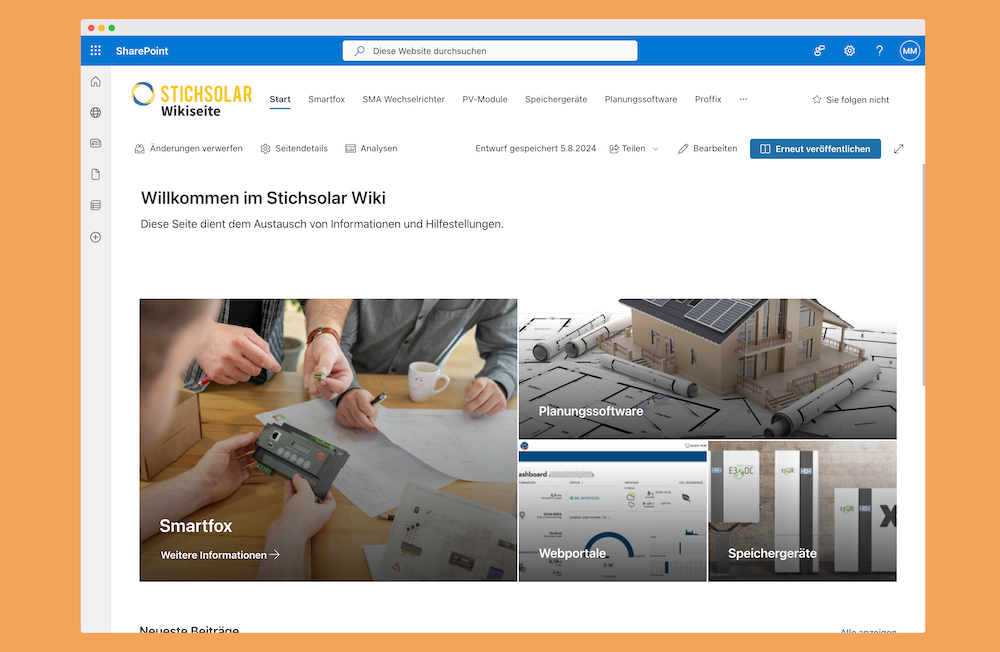1000x652 pixels.
Task: Open My lists icon in sidebar
Action: coord(96,206)
